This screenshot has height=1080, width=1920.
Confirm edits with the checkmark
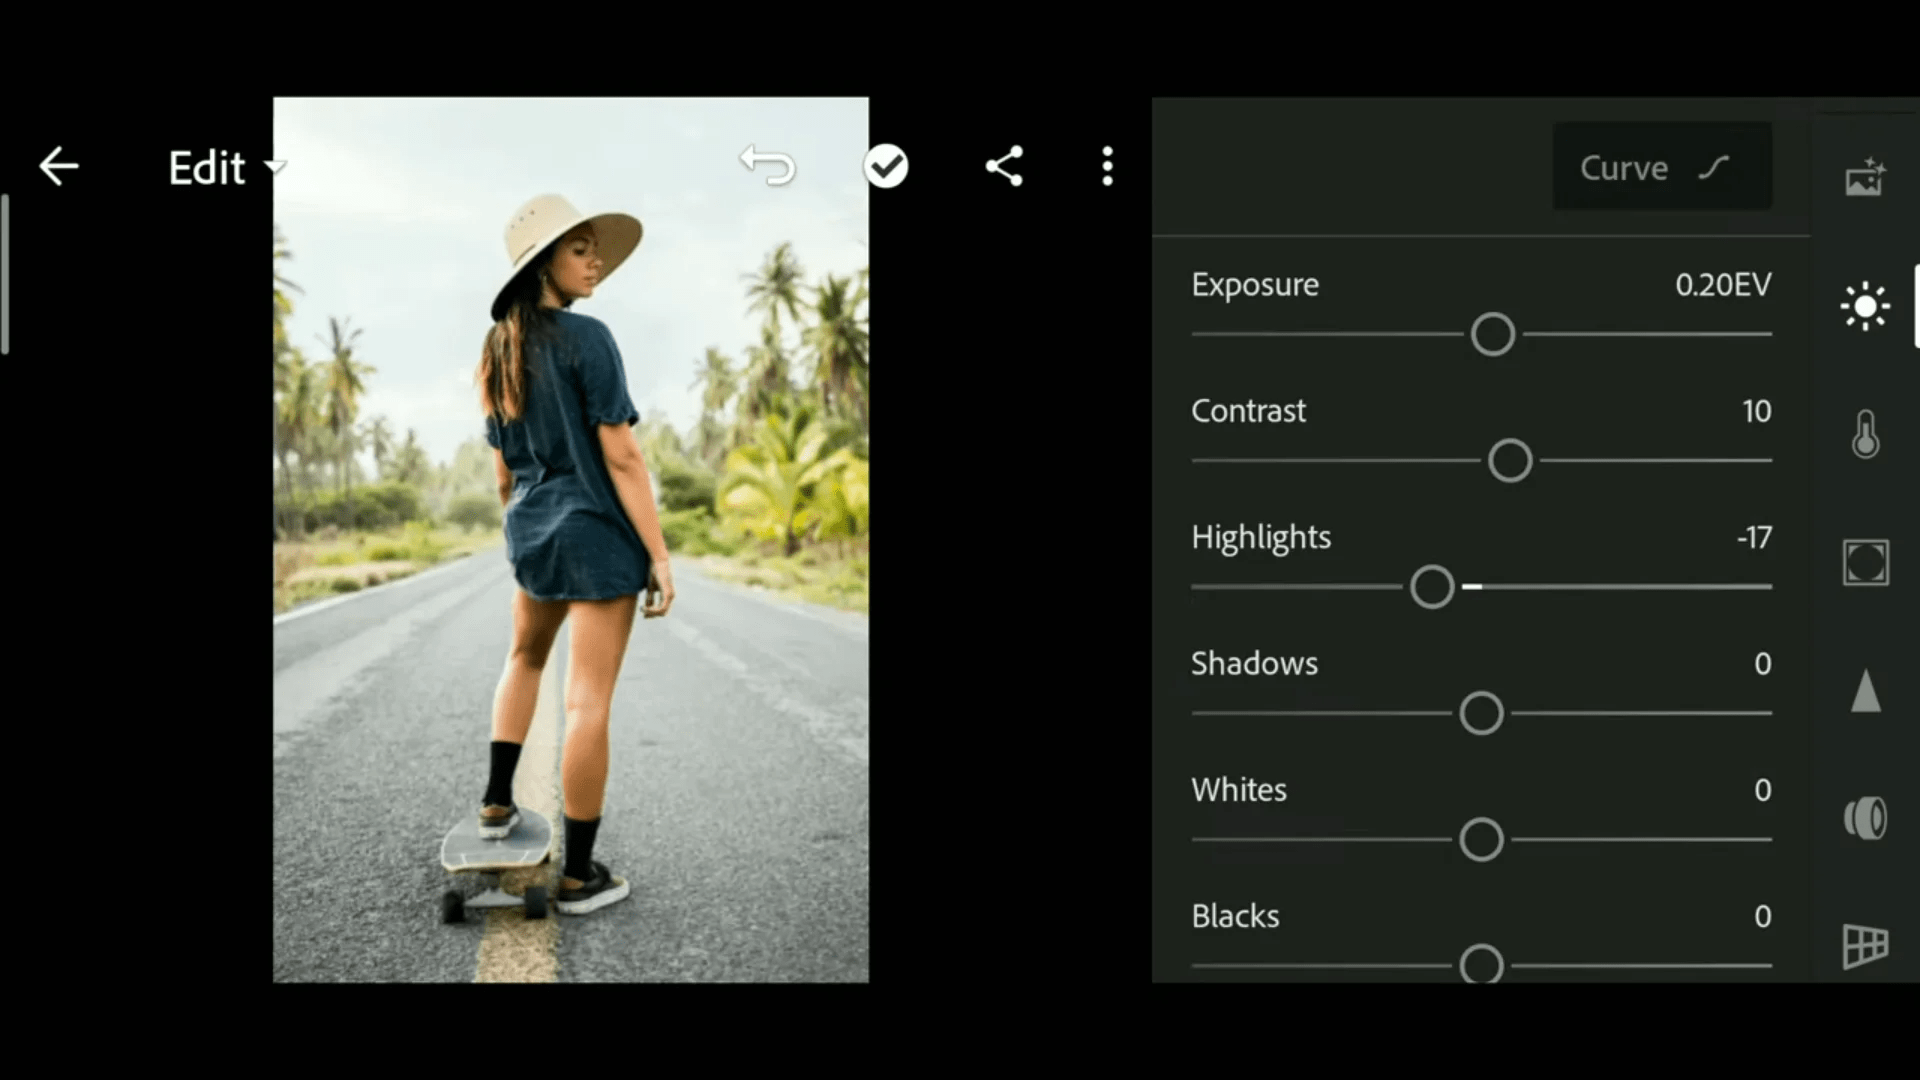pyautogui.click(x=885, y=166)
